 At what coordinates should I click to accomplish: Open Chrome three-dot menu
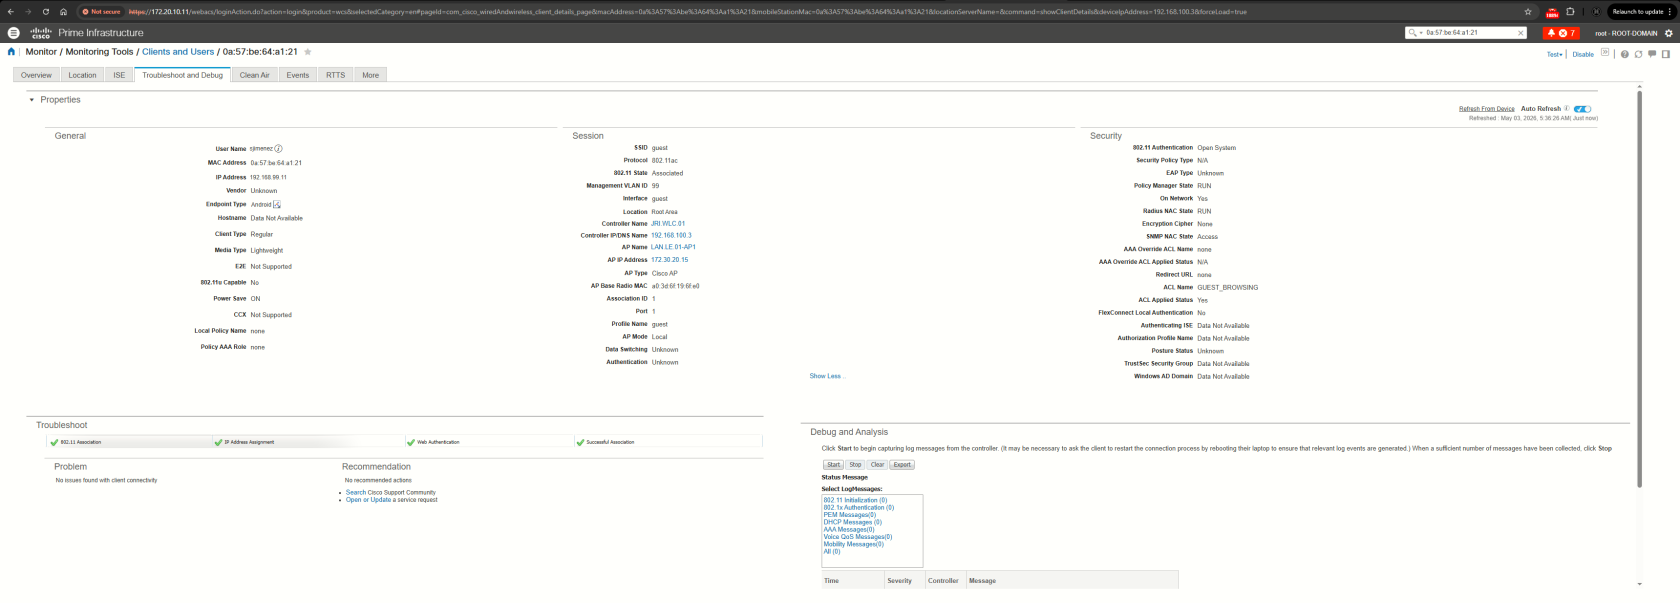pyautogui.click(x=1672, y=12)
